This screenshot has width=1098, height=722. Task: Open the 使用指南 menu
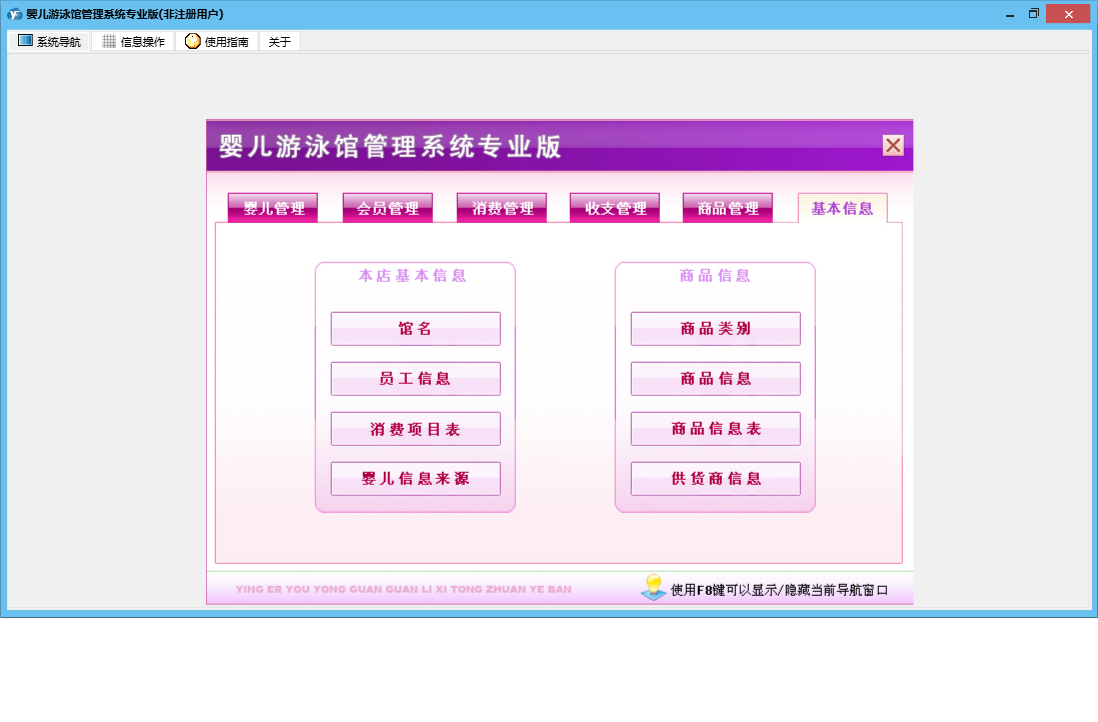217,41
